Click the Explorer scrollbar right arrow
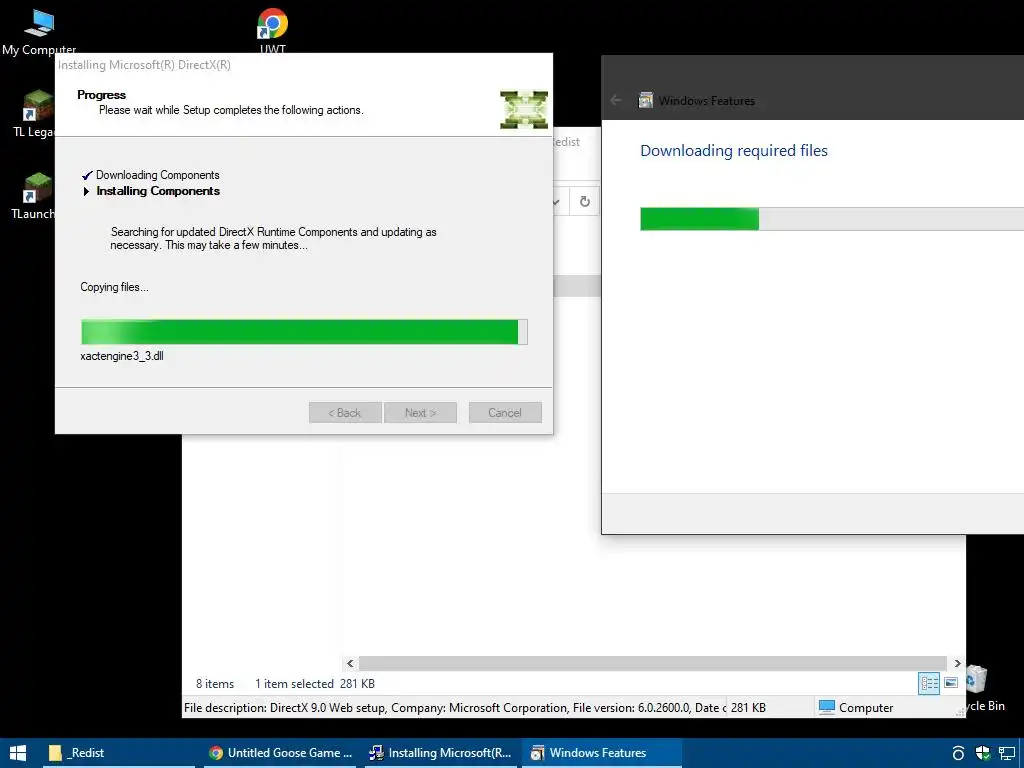1024x768 pixels. 957,663
